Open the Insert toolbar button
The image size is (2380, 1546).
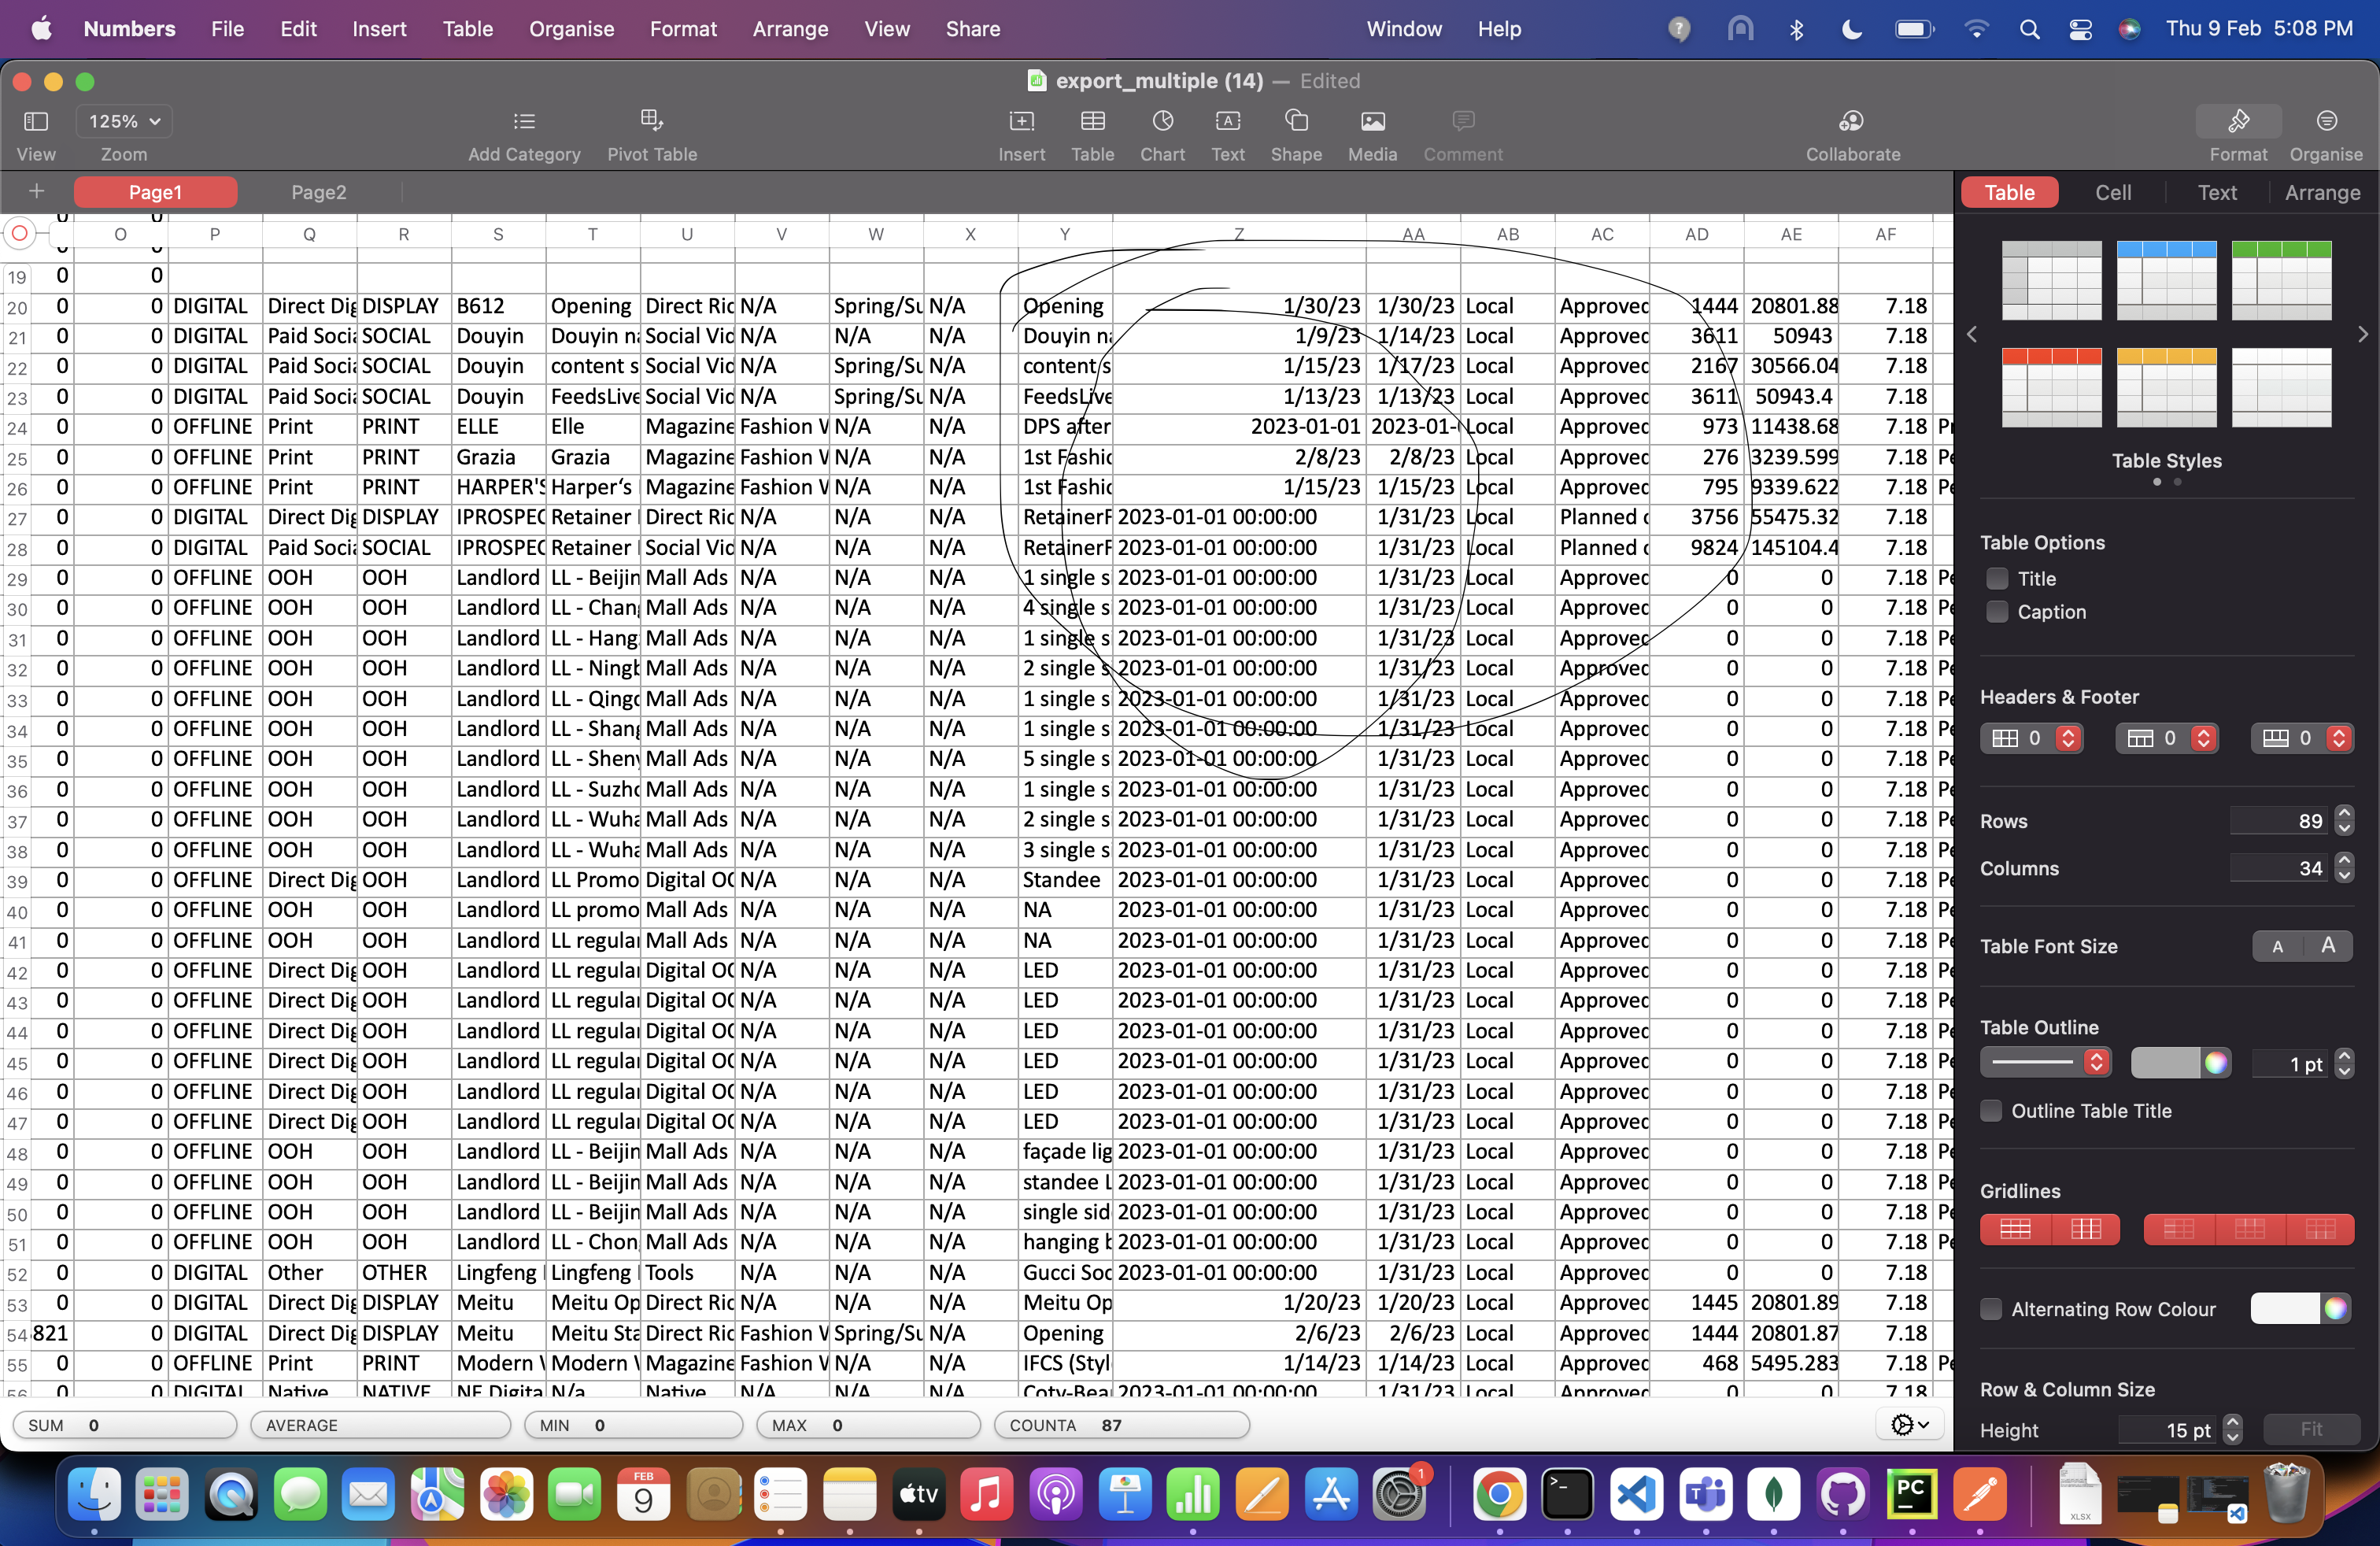tap(1021, 122)
